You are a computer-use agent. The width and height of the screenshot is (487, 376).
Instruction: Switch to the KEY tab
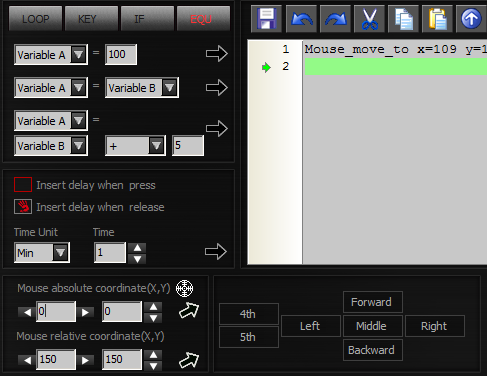(x=91, y=19)
